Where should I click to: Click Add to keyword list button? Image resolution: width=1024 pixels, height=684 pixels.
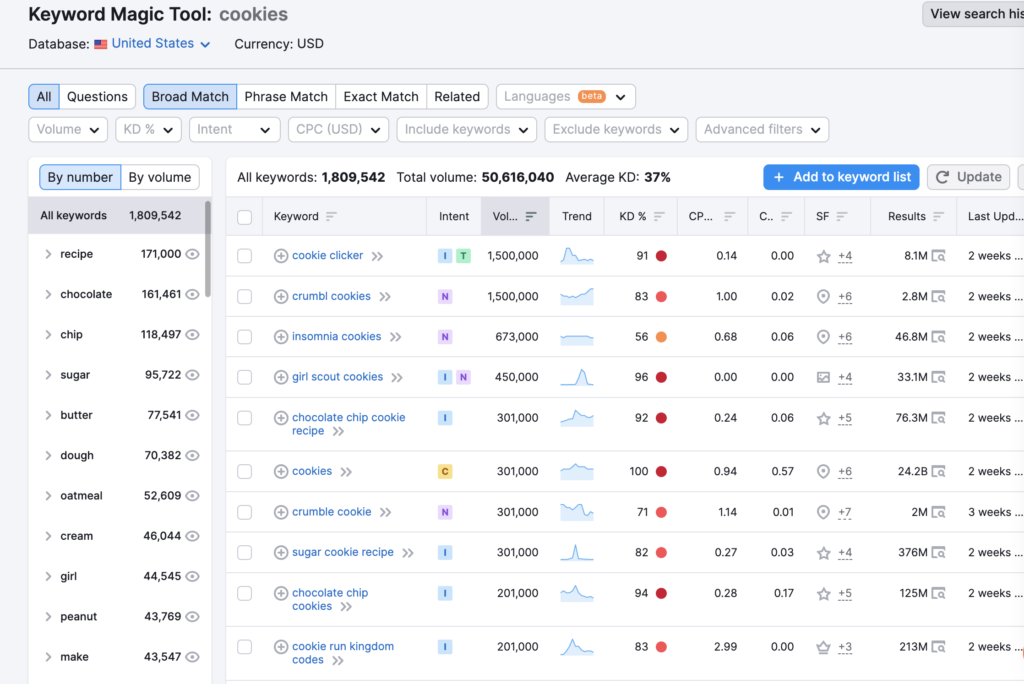pos(841,177)
